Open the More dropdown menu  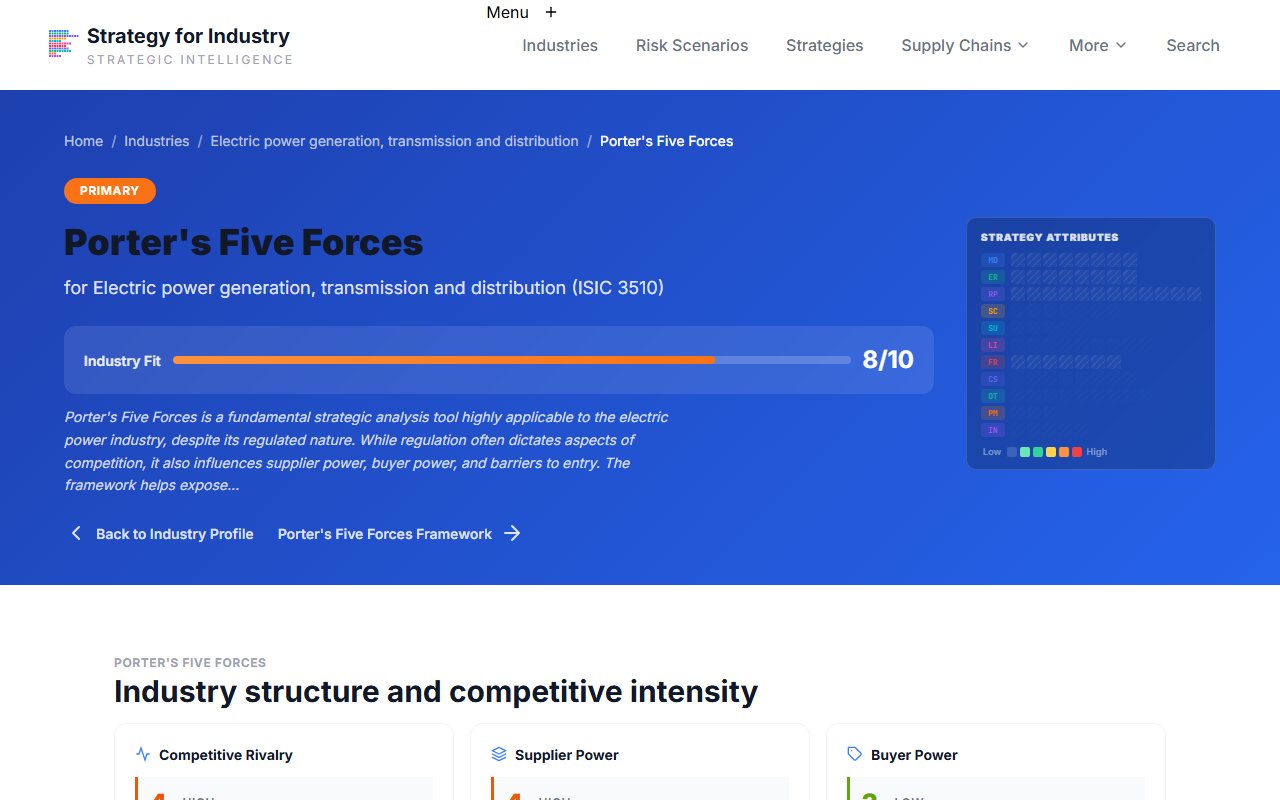click(x=1096, y=45)
